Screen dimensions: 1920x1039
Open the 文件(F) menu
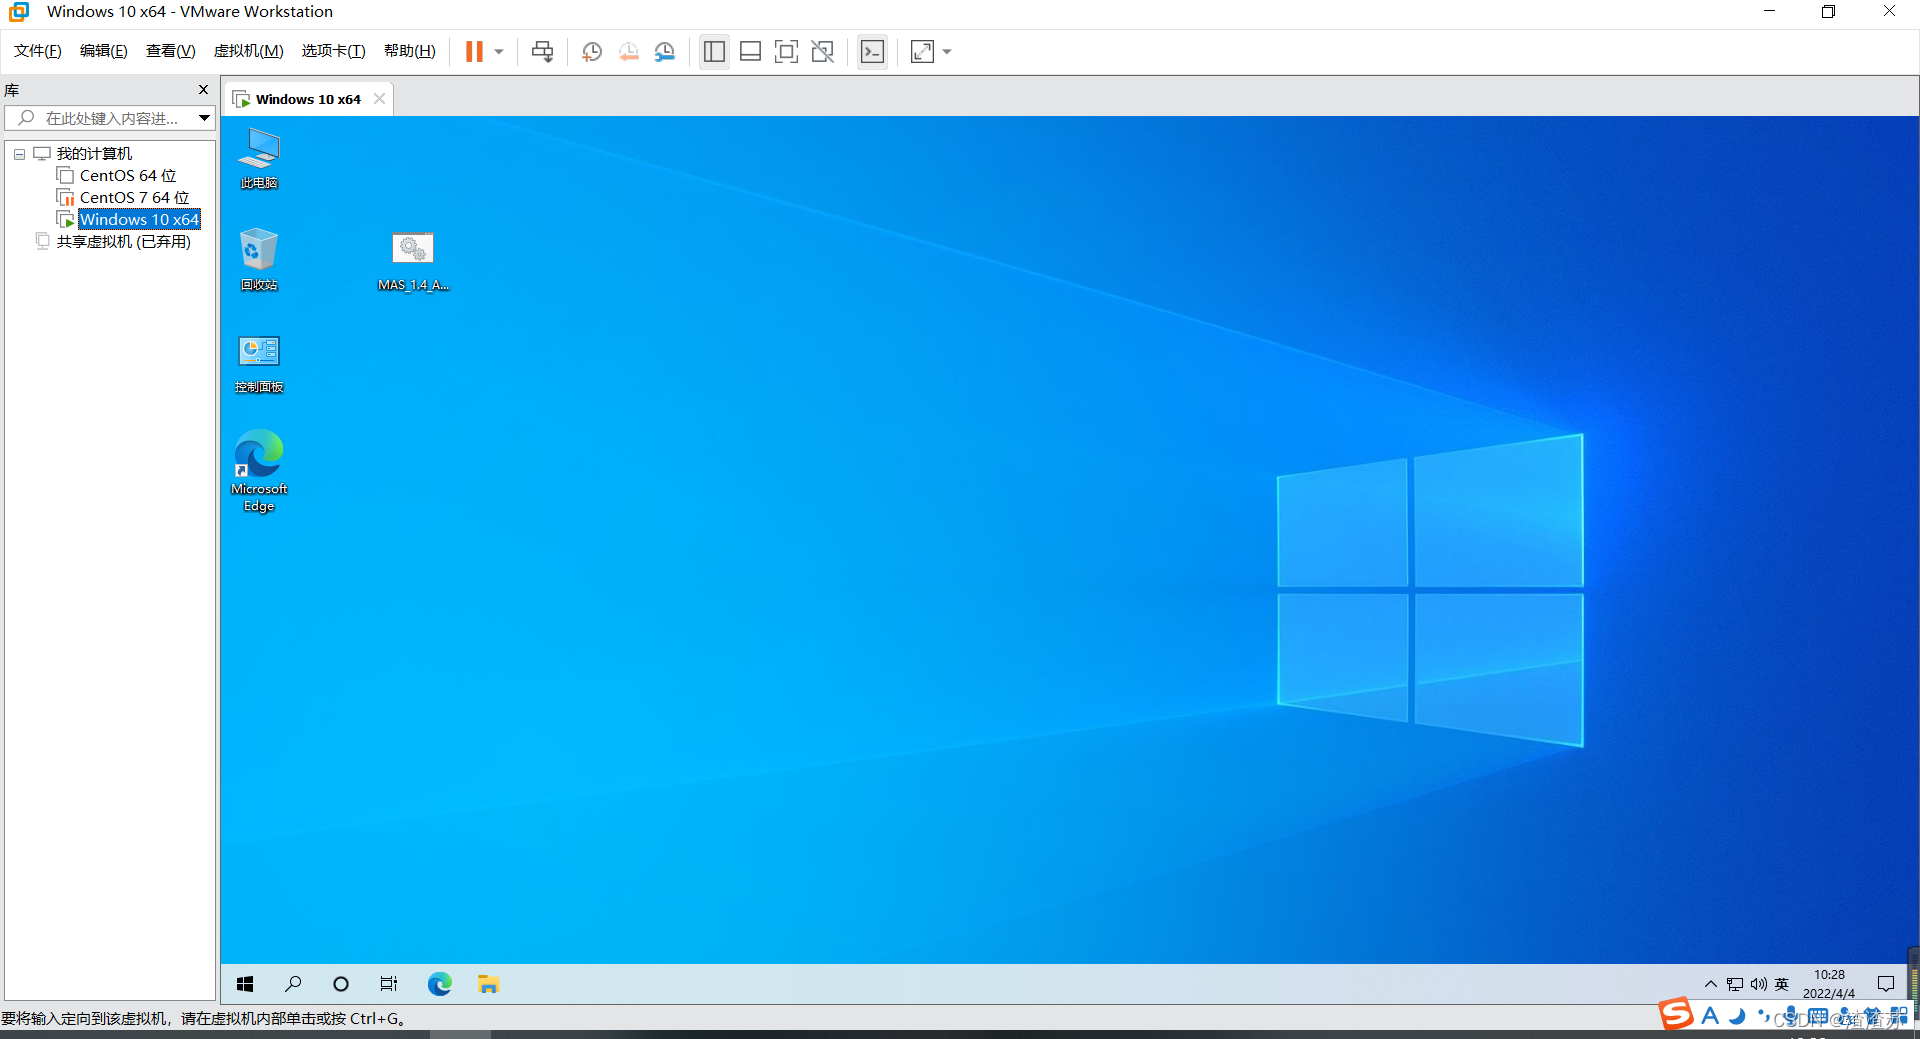(38, 51)
